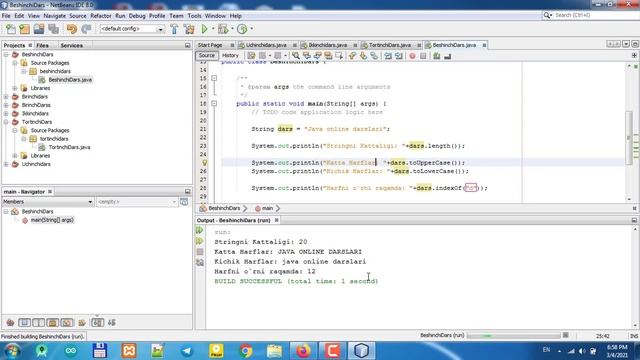
Task: Open the Refactor menu
Action: pyautogui.click(x=100, y=16)
